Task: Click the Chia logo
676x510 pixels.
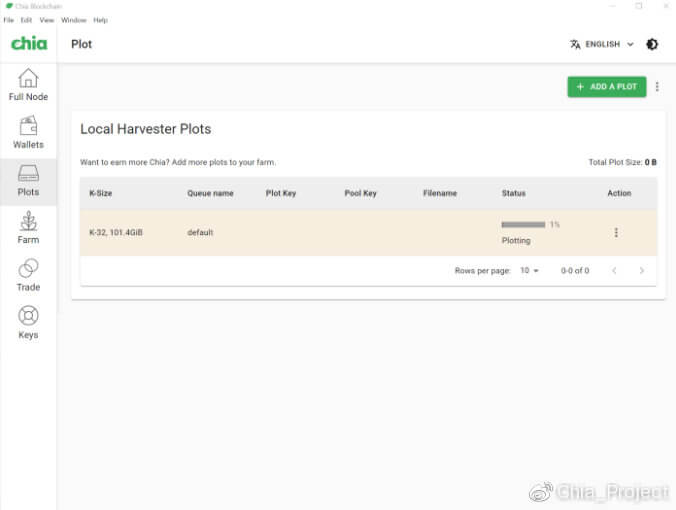Action: [29, 44]
